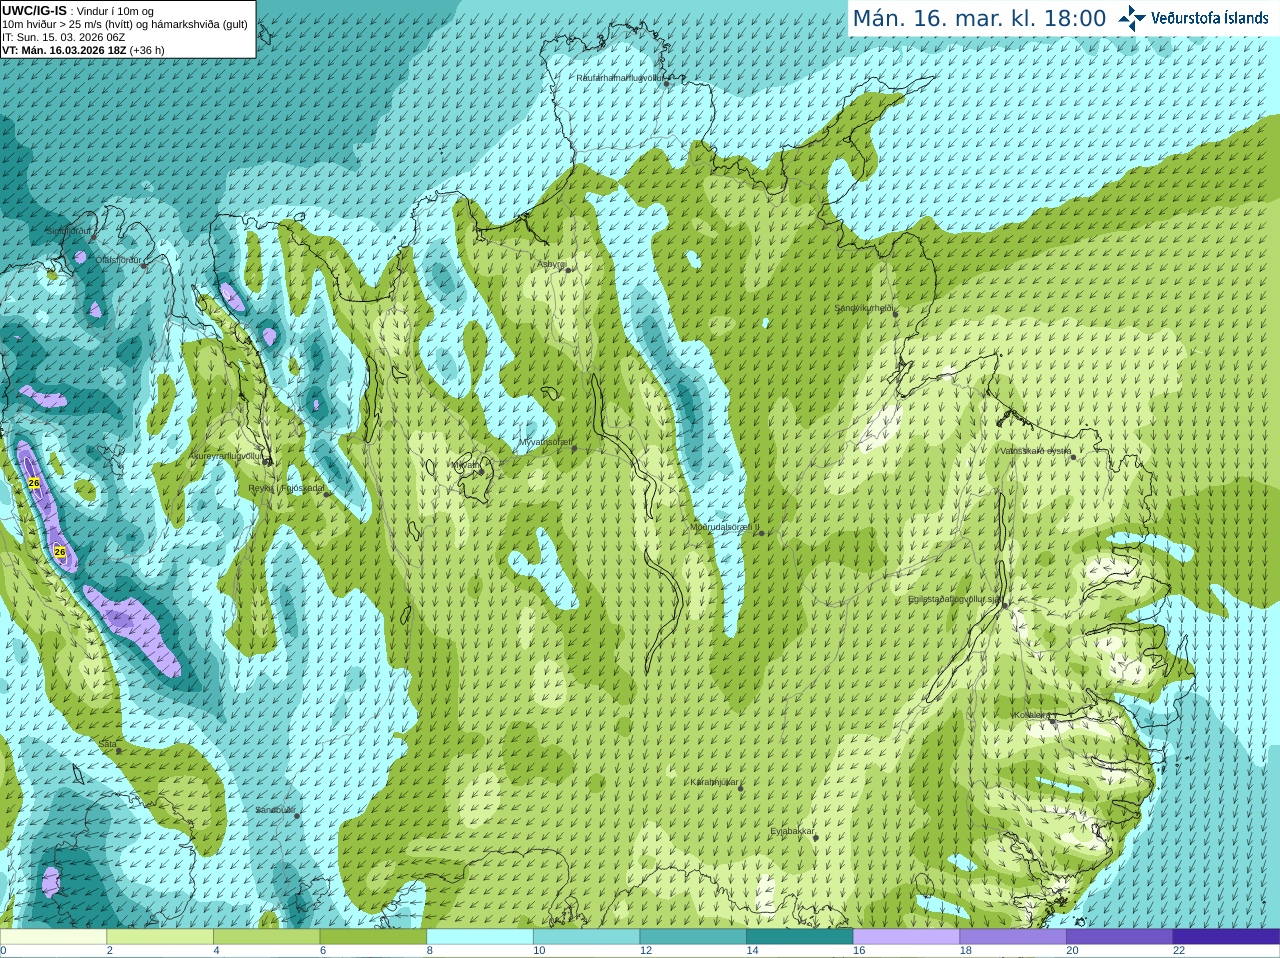This screenshot has width=1280, height=958.
Task: Click the 14–16 m/s dark teal legend swatch
Action: [x=800, y=937]
